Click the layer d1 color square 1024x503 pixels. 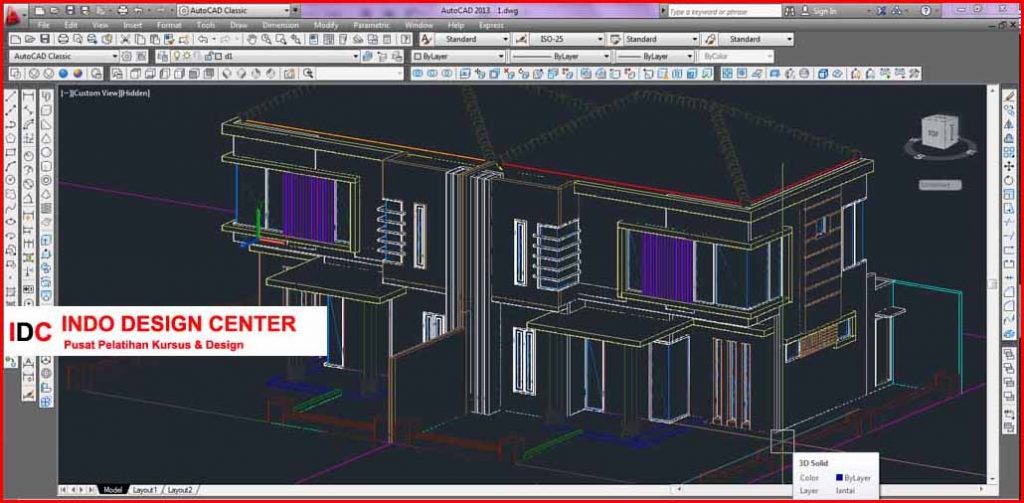219,57
